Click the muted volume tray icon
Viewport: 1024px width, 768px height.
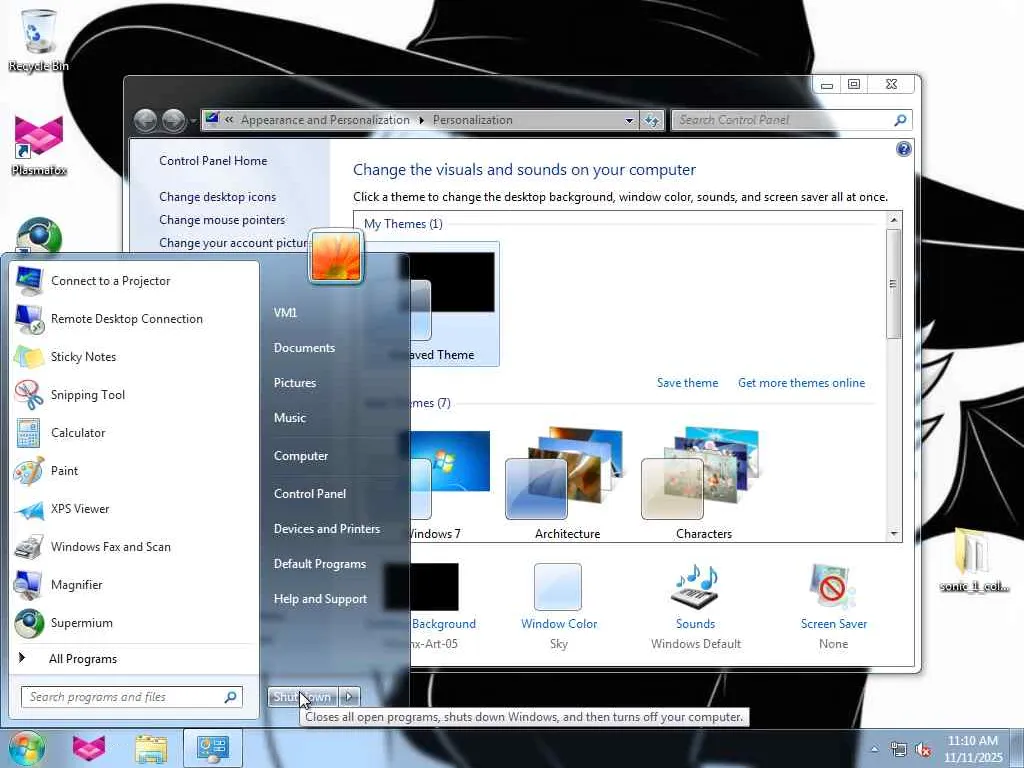(923, 749)
